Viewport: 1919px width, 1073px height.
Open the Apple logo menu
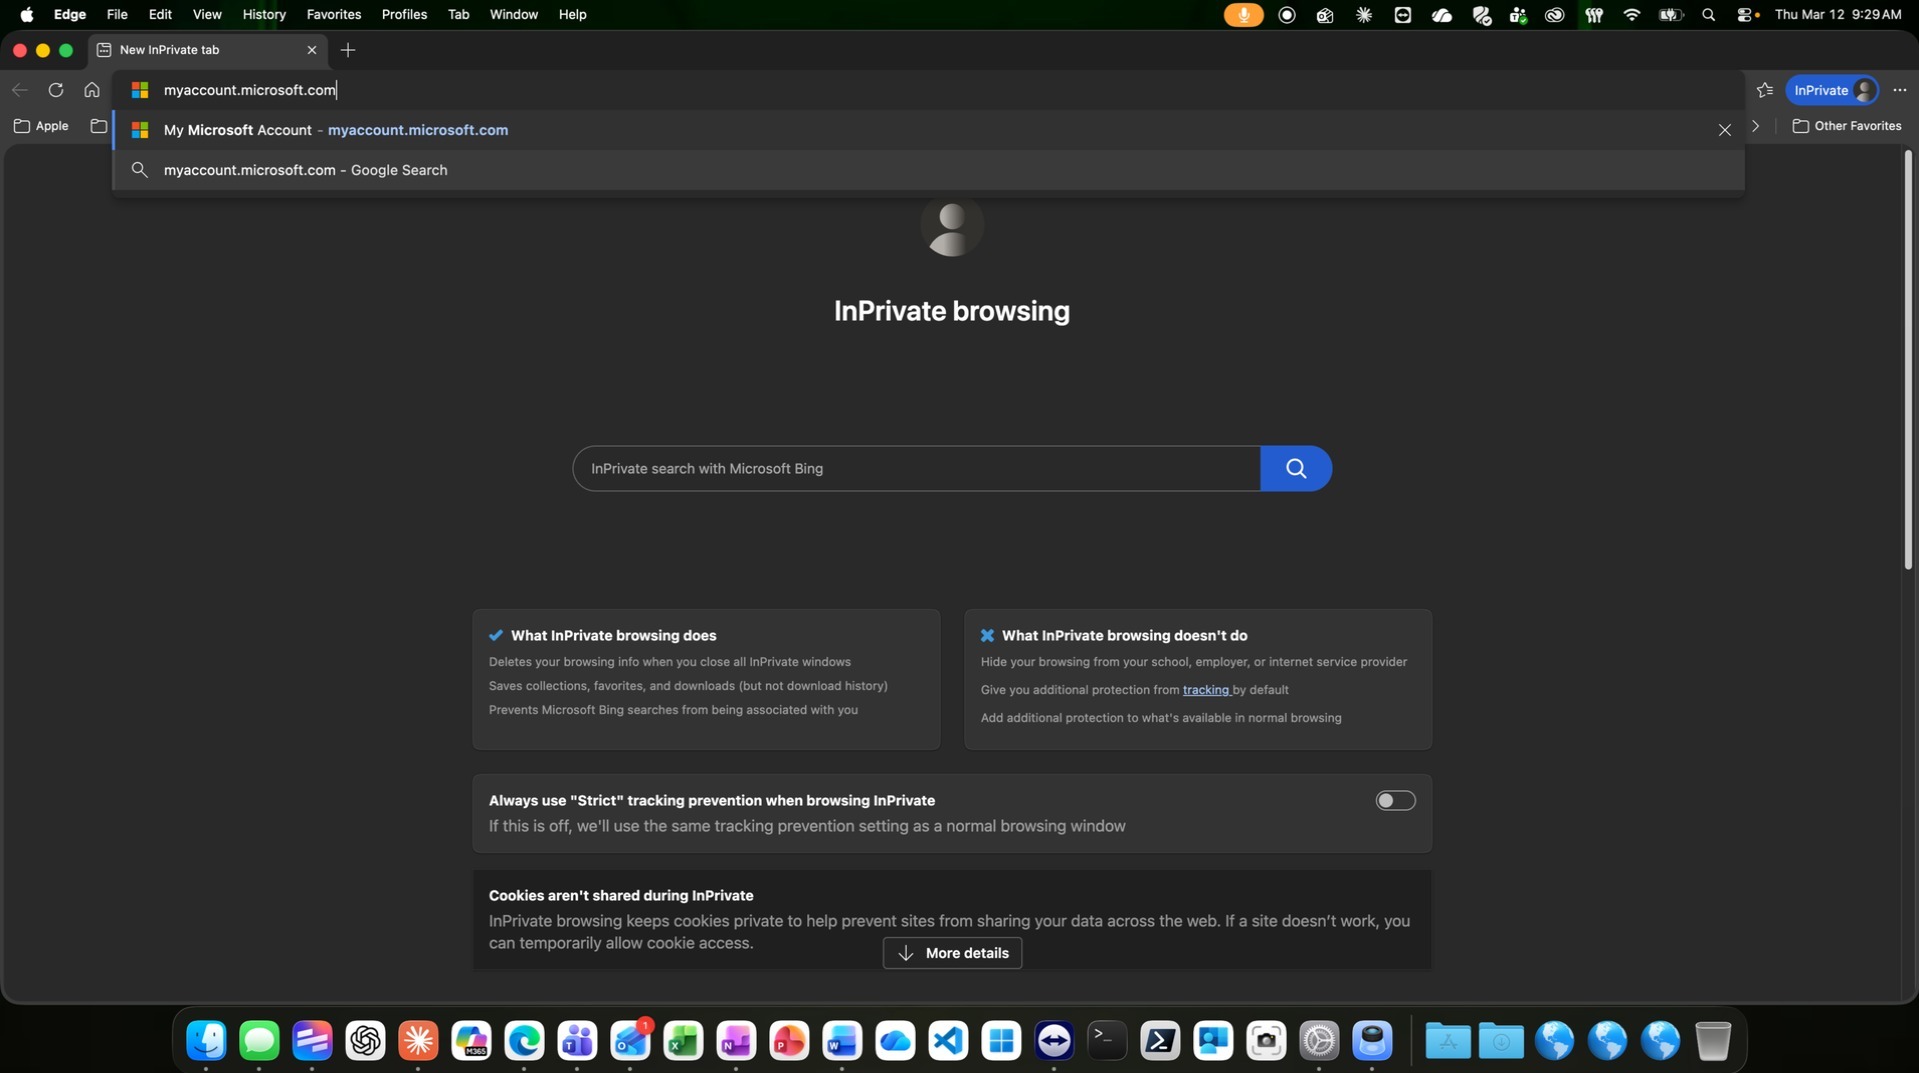[x=27, y=15]
